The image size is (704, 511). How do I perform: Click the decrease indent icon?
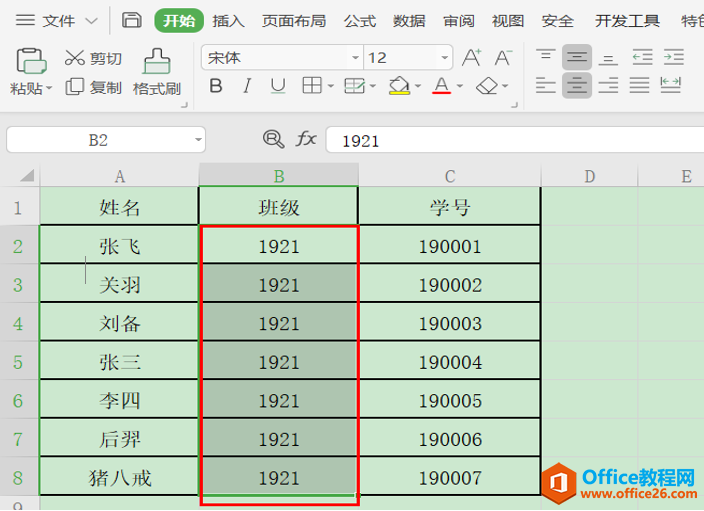coord(642,57)
